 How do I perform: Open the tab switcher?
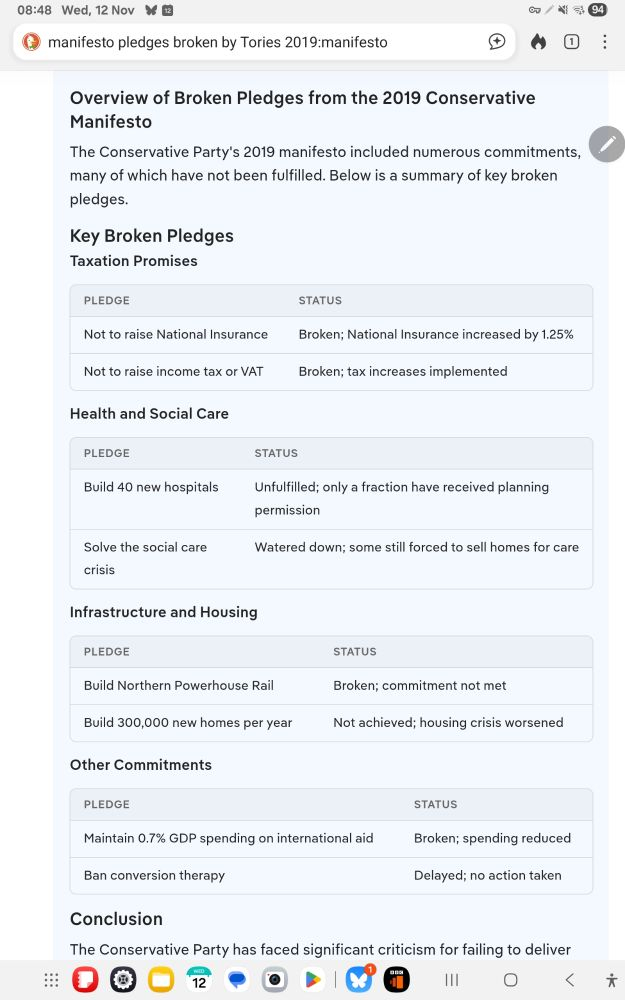(572, 42)
